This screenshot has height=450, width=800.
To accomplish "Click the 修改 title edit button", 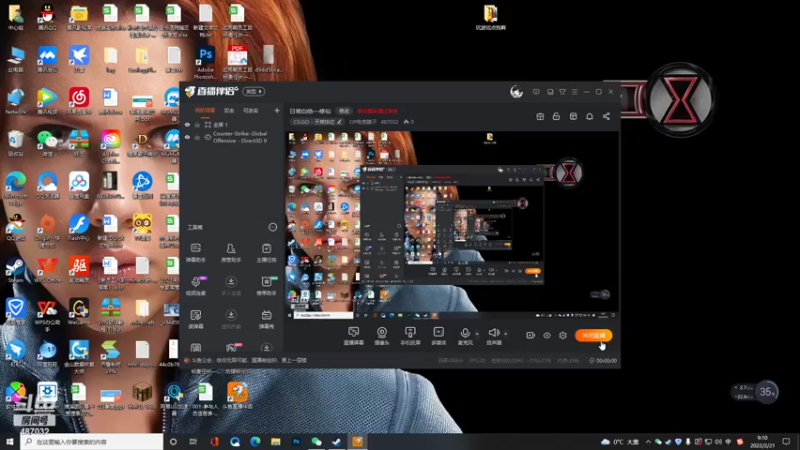I will [x=344, y=111].
